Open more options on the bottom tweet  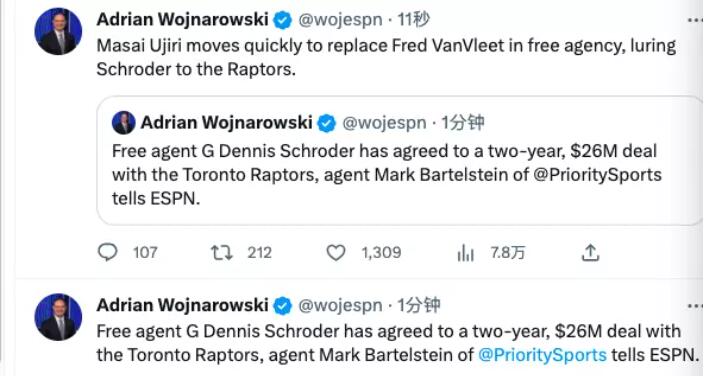point(695,306)
